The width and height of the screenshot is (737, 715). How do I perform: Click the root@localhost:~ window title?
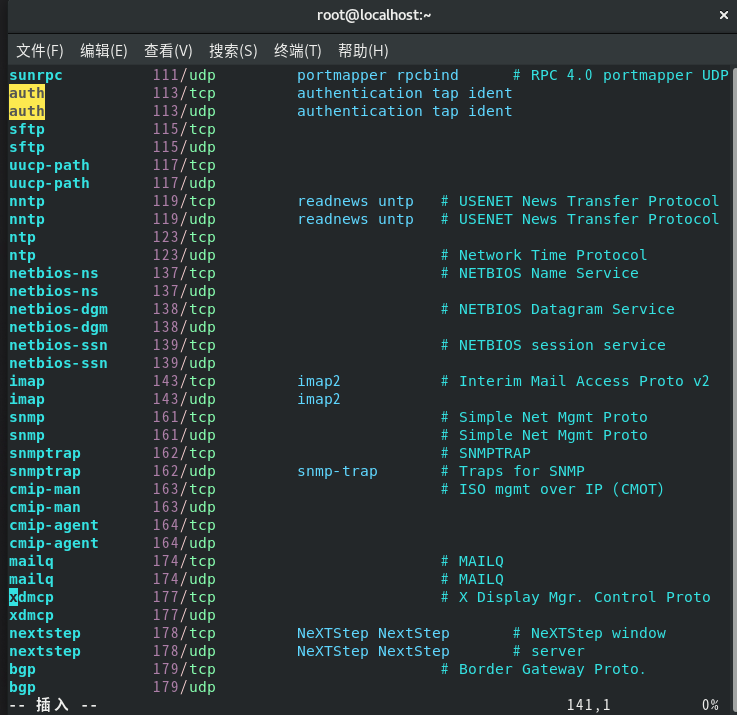[374, 15]
